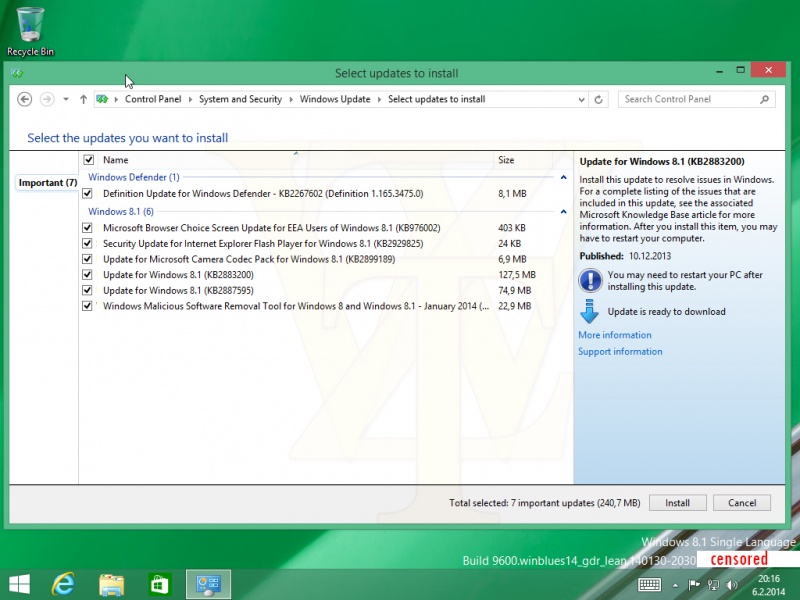Go up one level with Up arrow
The image size is (800, 600).
click(x=83, y=99)
